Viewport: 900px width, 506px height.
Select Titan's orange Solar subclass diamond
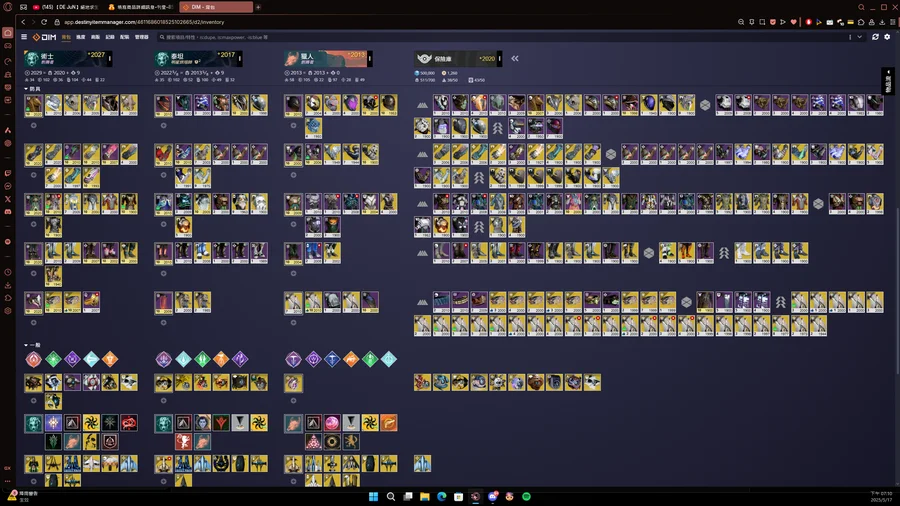221,359
